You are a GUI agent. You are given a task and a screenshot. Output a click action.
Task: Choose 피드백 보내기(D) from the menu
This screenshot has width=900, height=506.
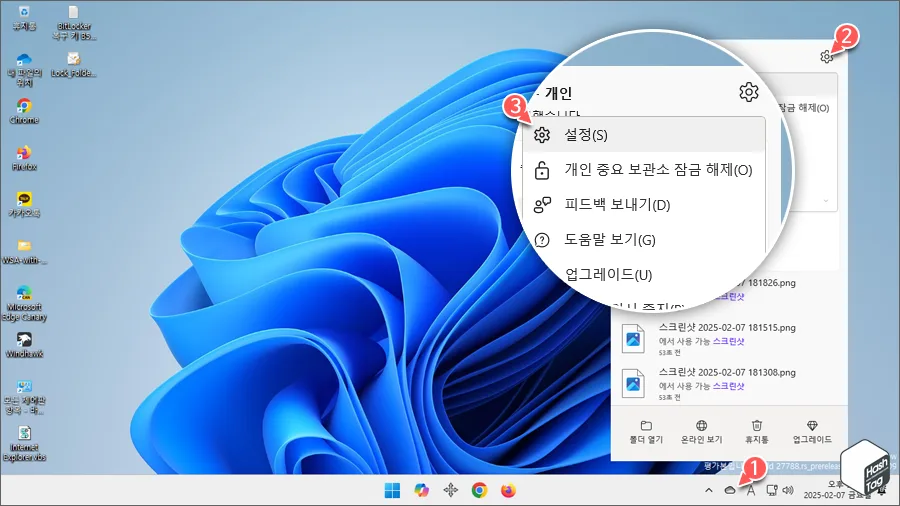pyautogui.click(x=643, y=205)
